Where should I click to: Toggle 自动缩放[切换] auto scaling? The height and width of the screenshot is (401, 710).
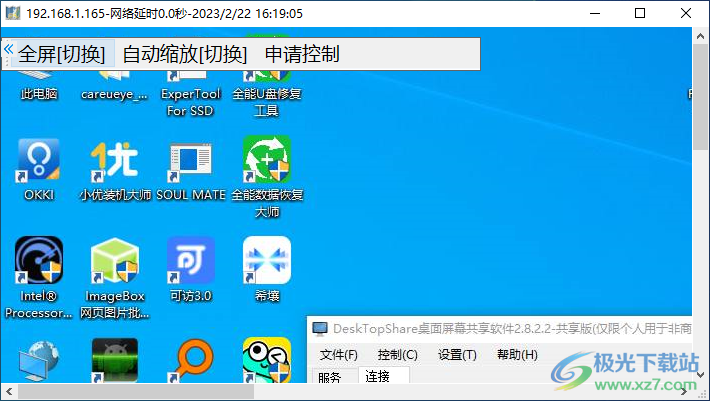tap(185, 54)
